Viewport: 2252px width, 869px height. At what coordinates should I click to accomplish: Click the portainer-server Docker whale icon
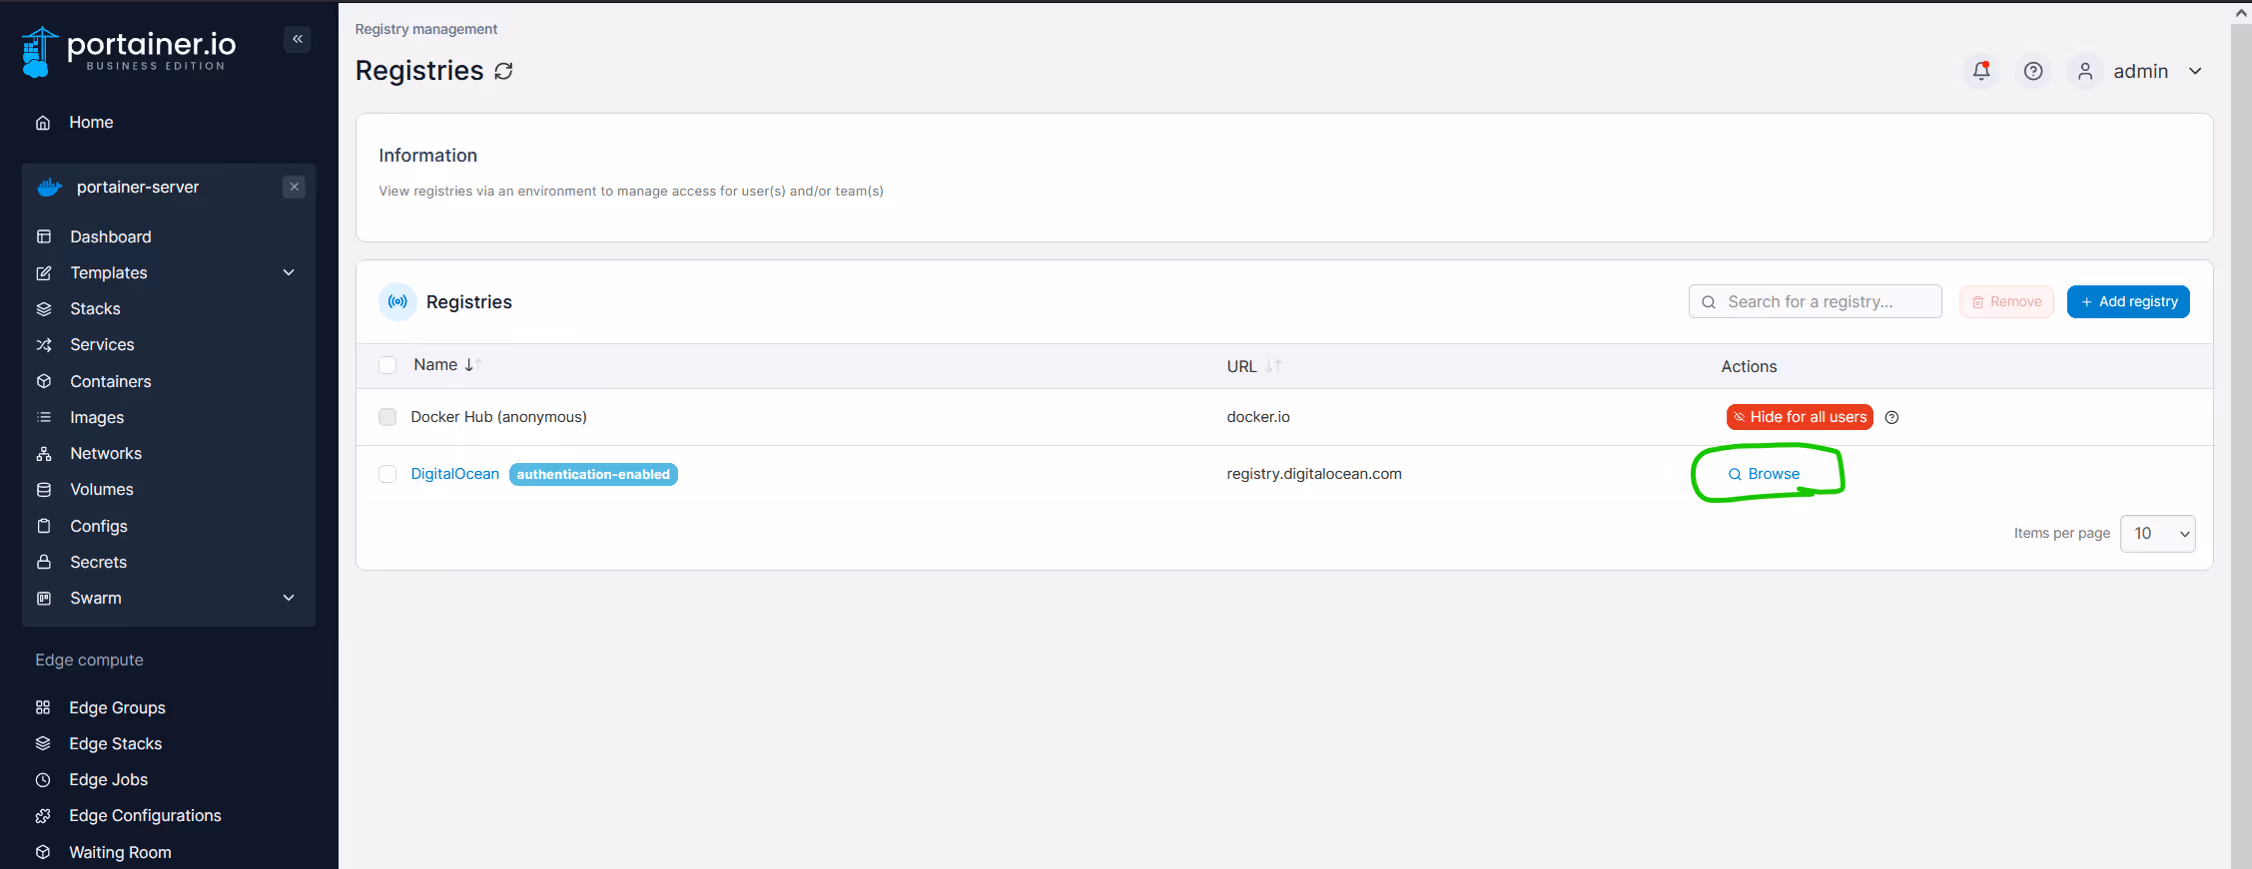49,187
